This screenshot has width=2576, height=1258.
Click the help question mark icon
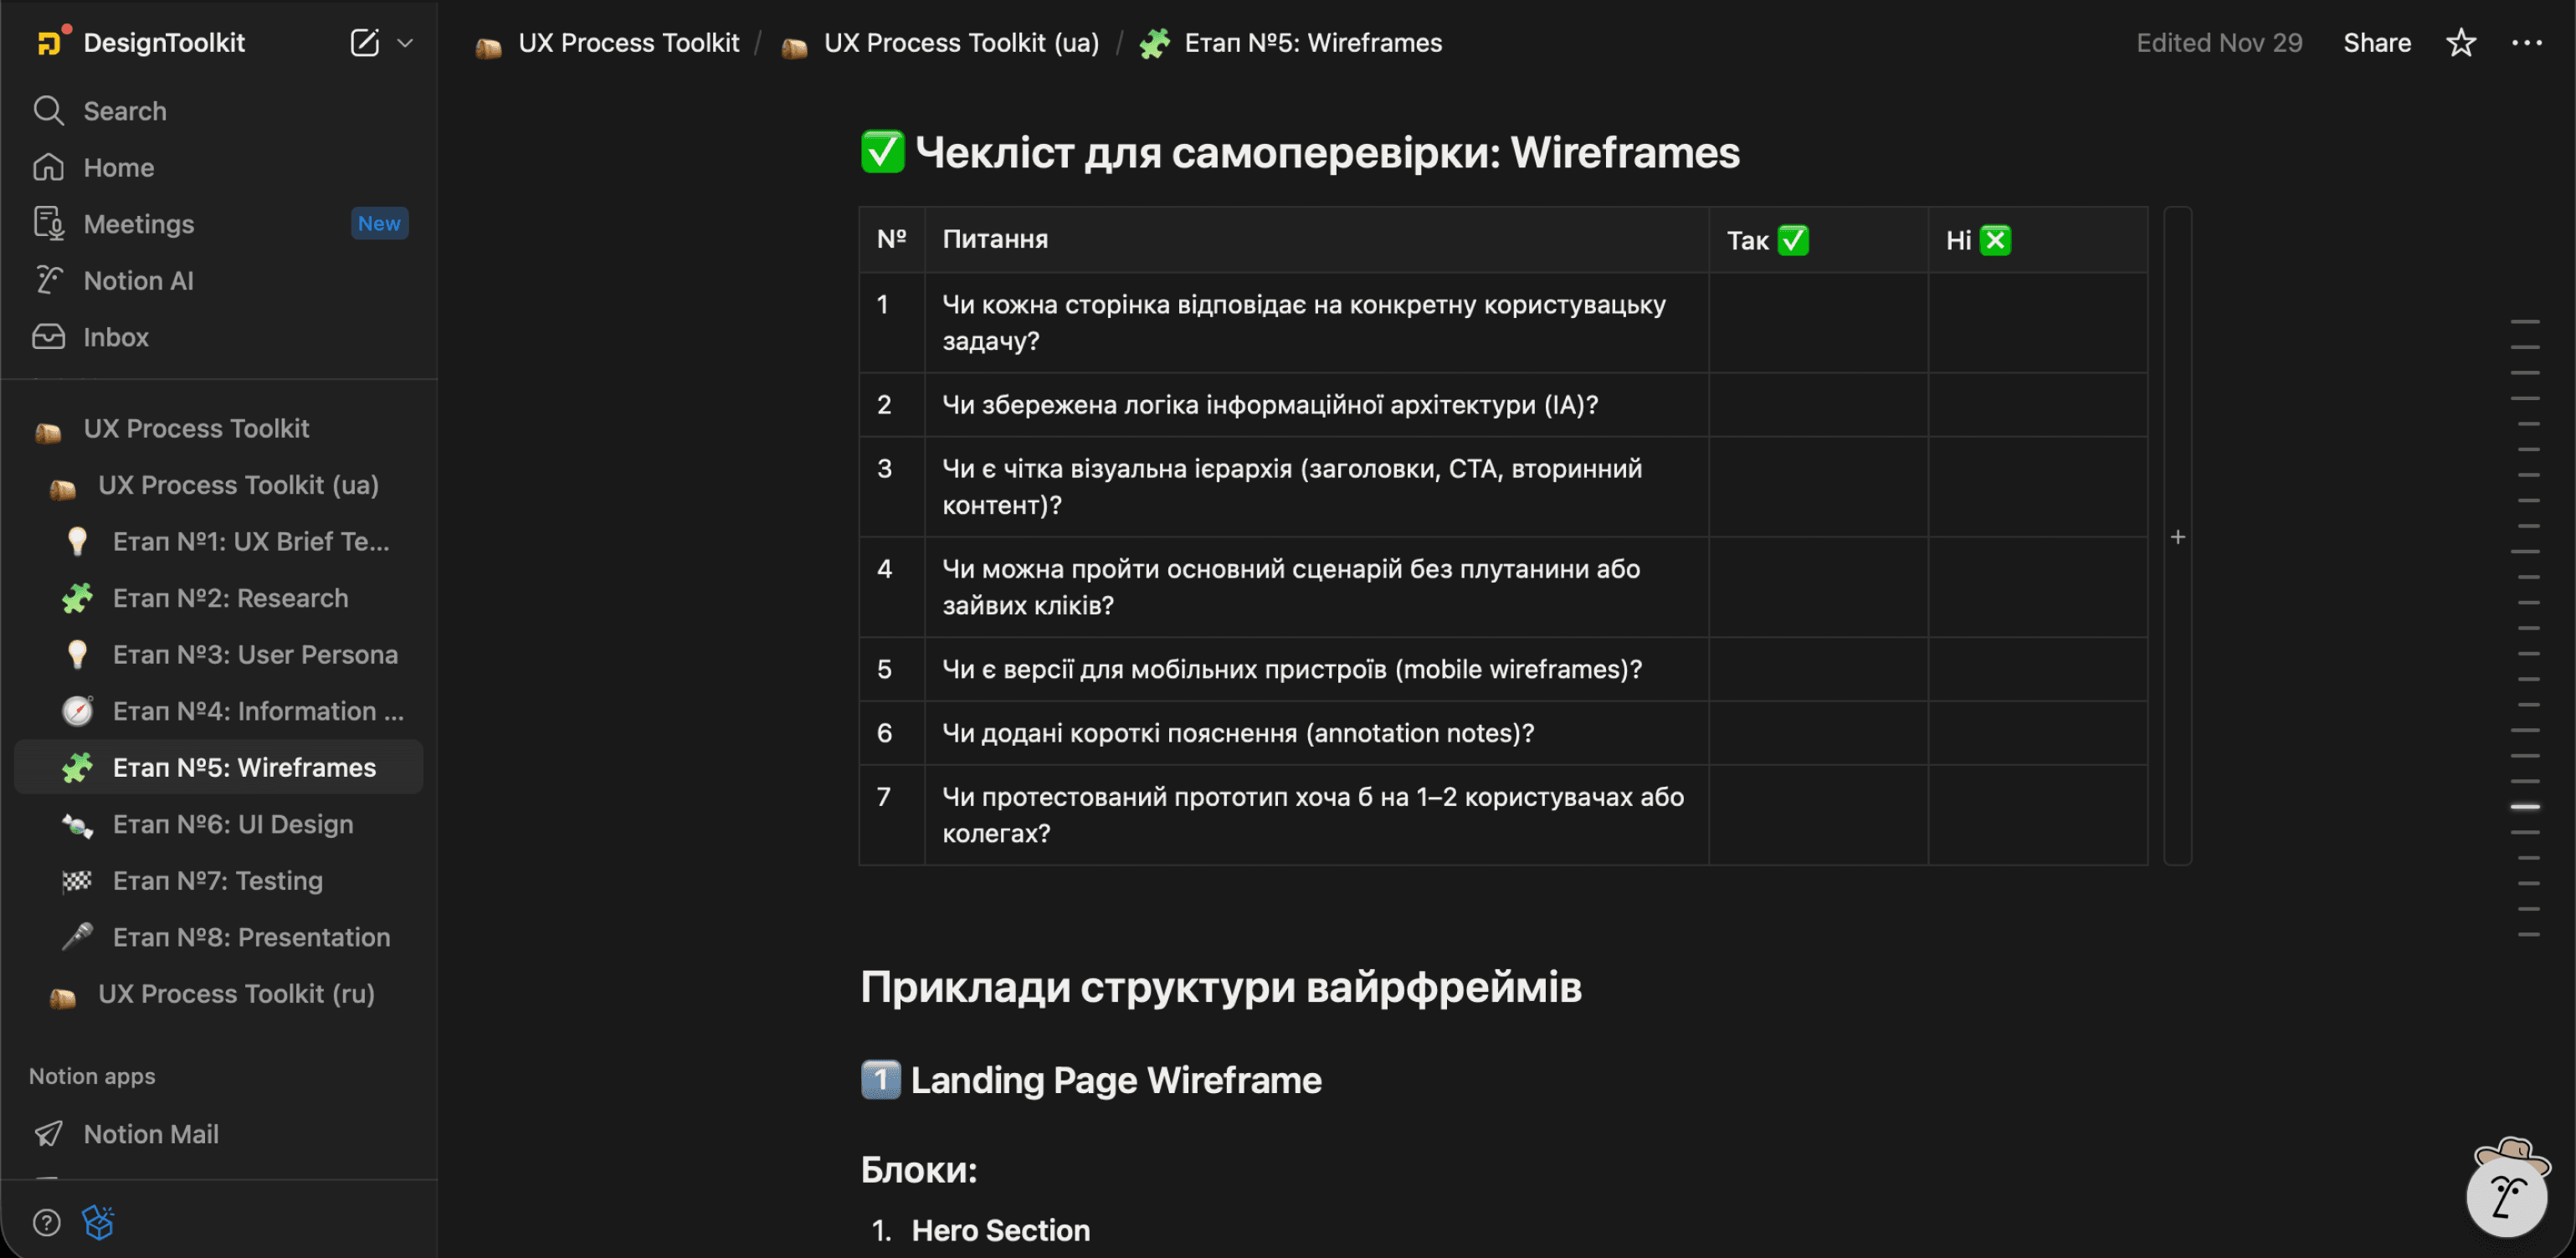tap(47, 1222)
